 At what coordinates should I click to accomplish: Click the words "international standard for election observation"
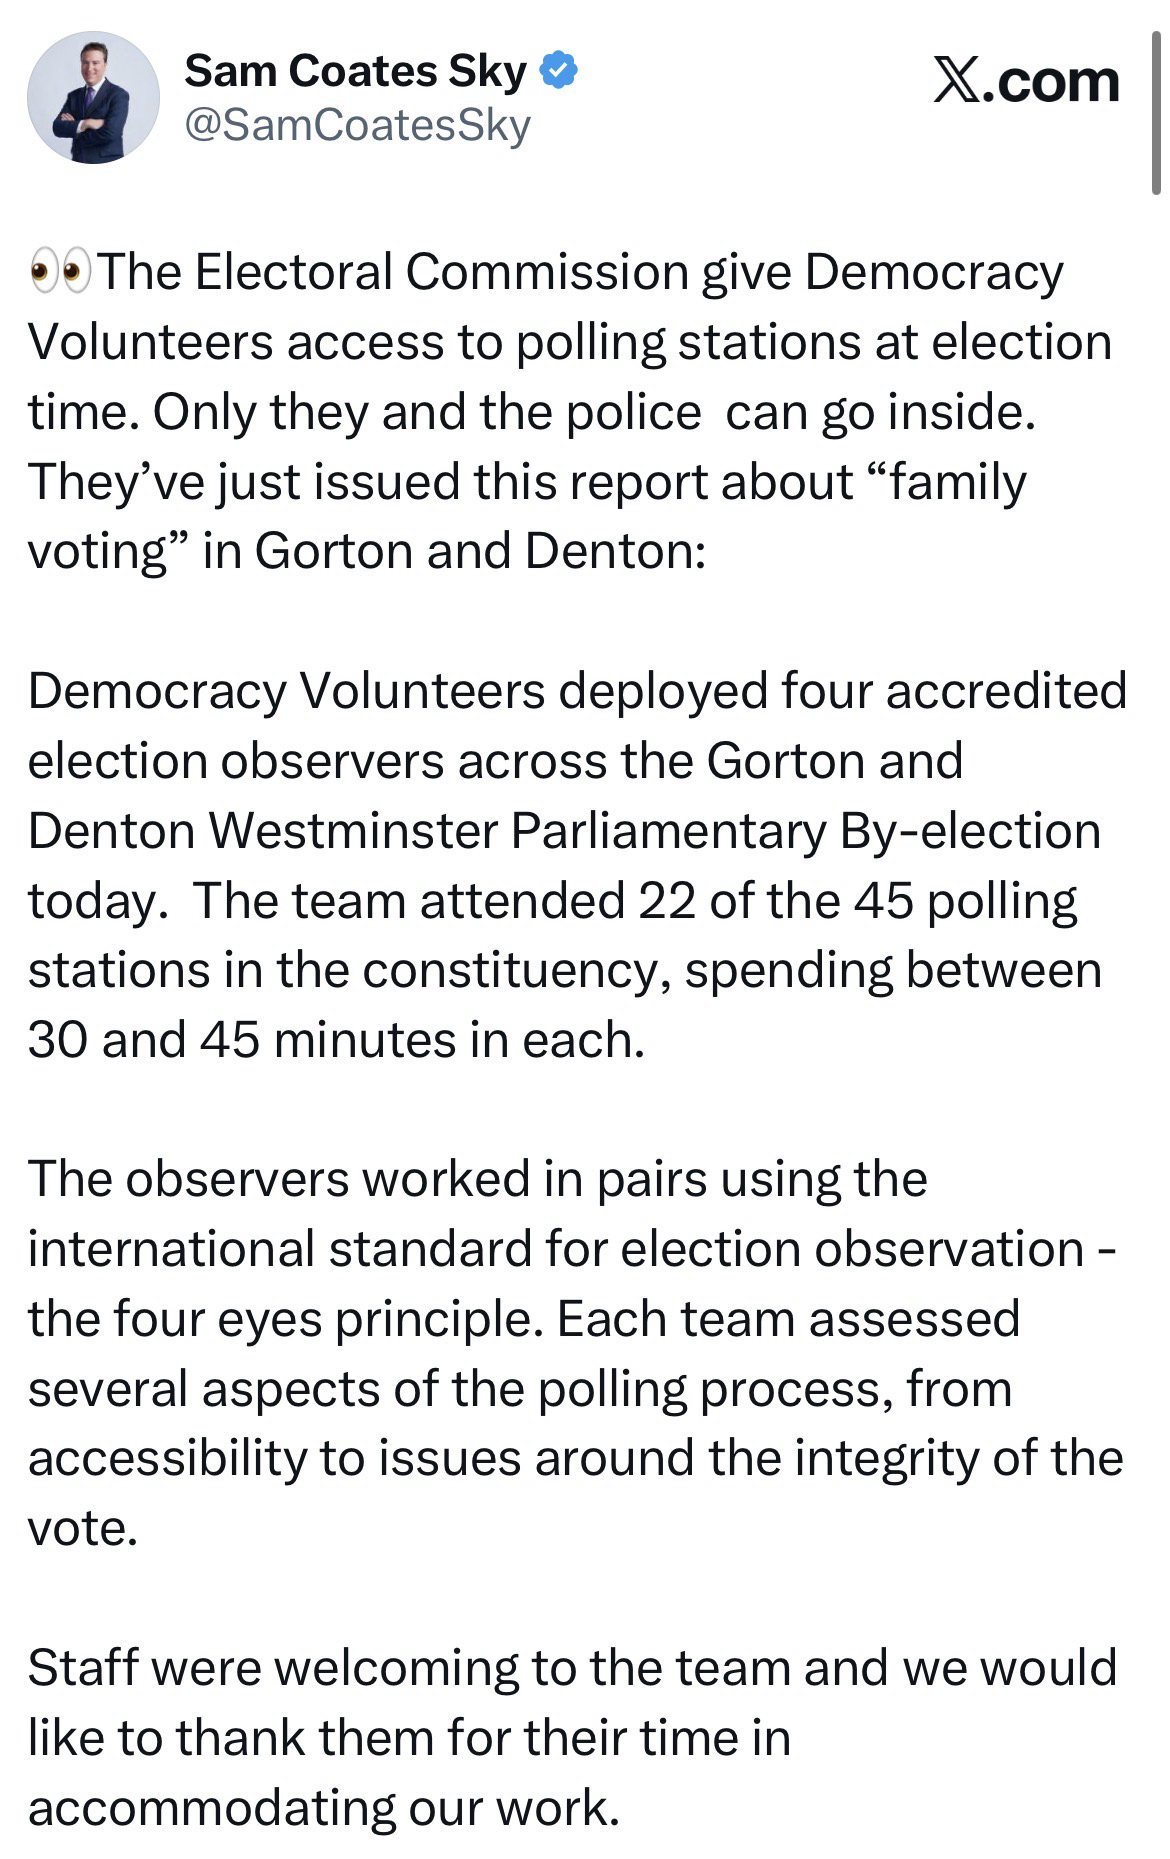click(x=555, y=1250)
